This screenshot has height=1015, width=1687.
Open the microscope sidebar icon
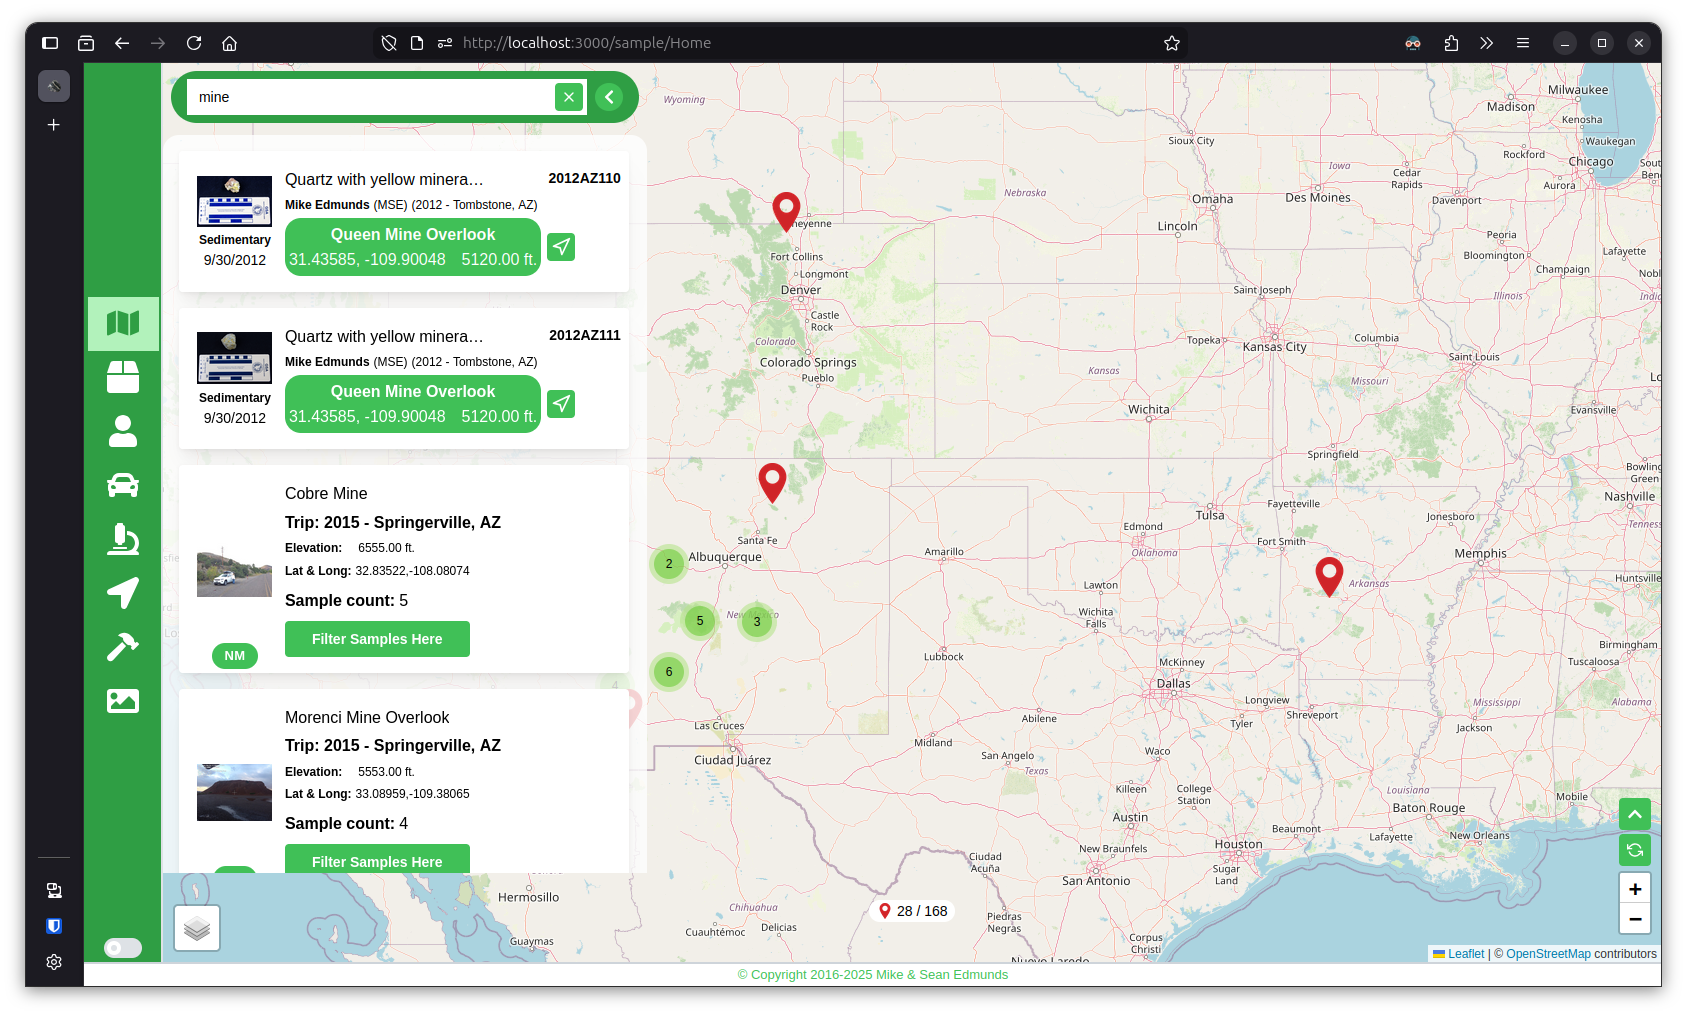click(x=123, y=539)
